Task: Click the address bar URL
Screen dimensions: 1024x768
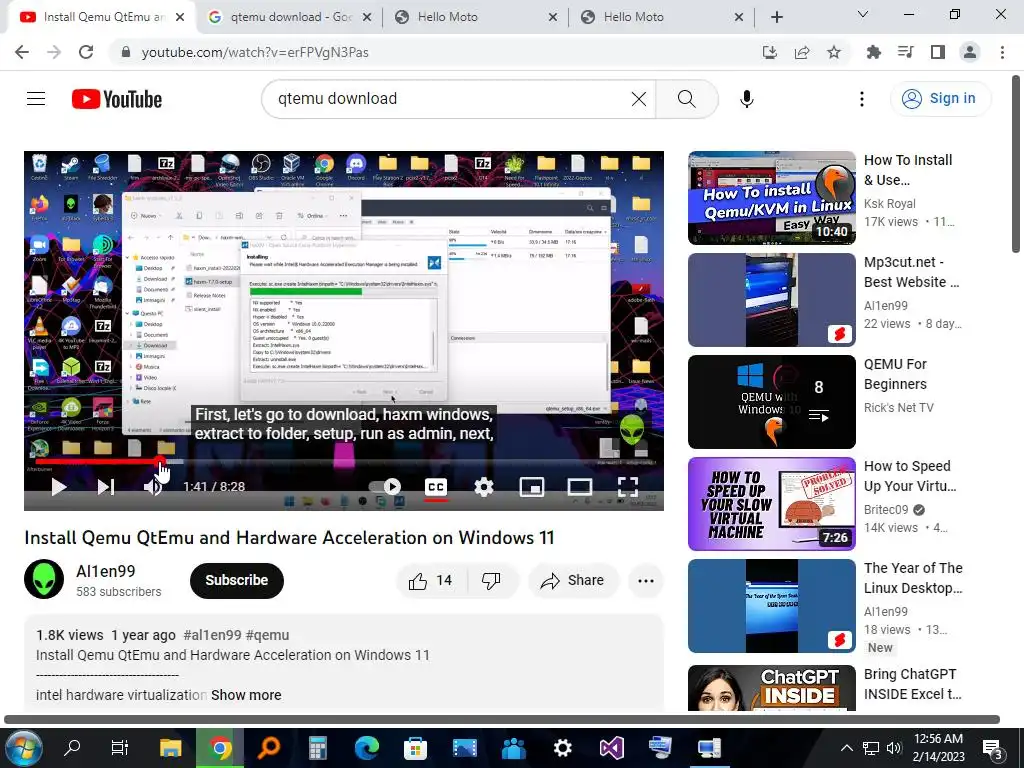Action: click(255, 52)
